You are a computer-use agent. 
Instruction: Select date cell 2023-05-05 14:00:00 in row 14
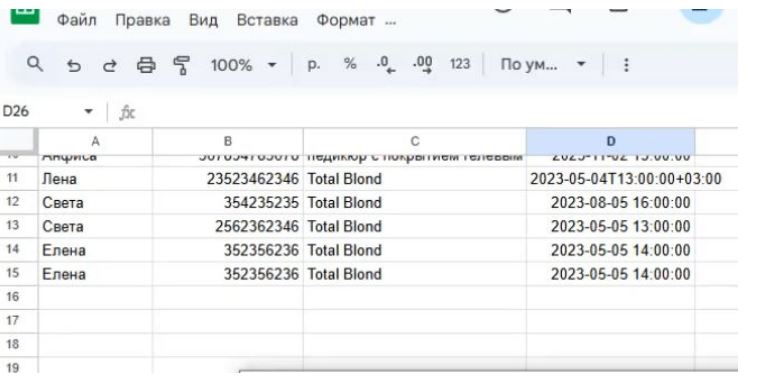[x=611, y=250]
